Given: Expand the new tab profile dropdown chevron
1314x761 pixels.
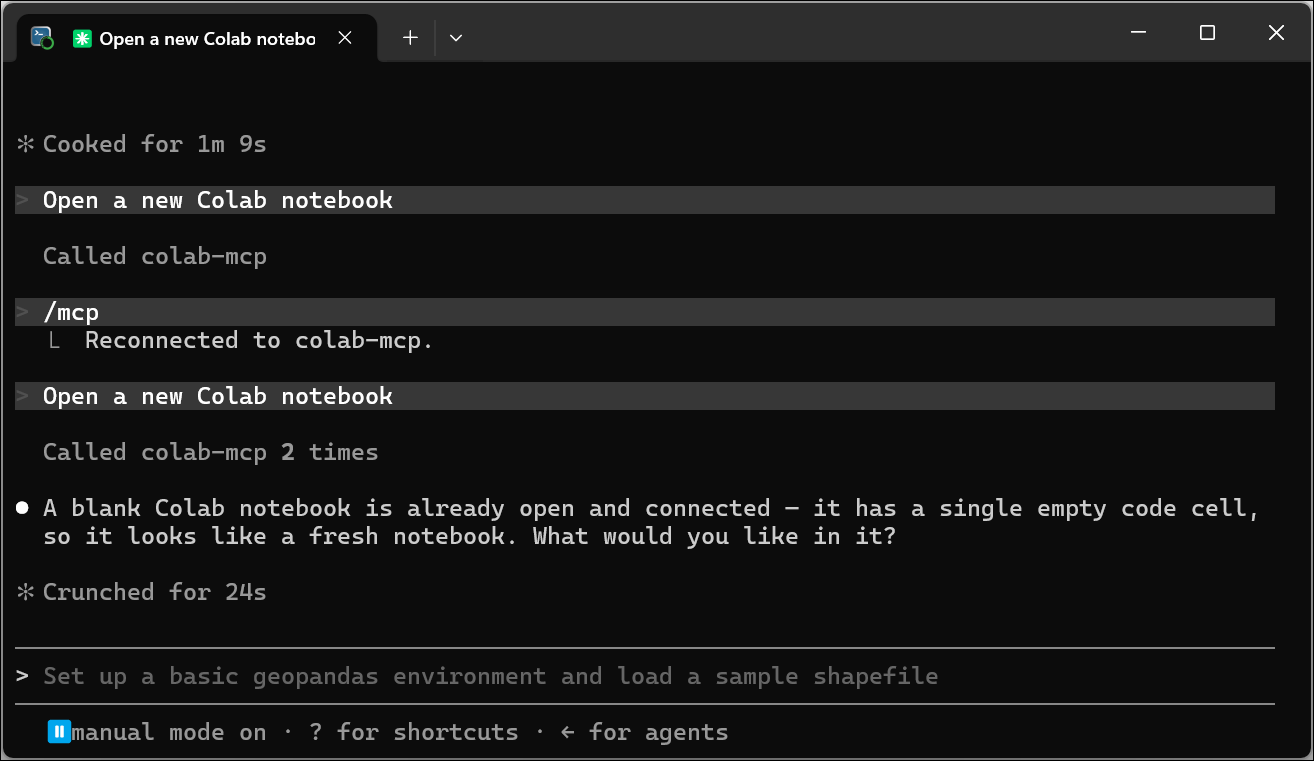Looking at the screenshot, I should [456, 38].
